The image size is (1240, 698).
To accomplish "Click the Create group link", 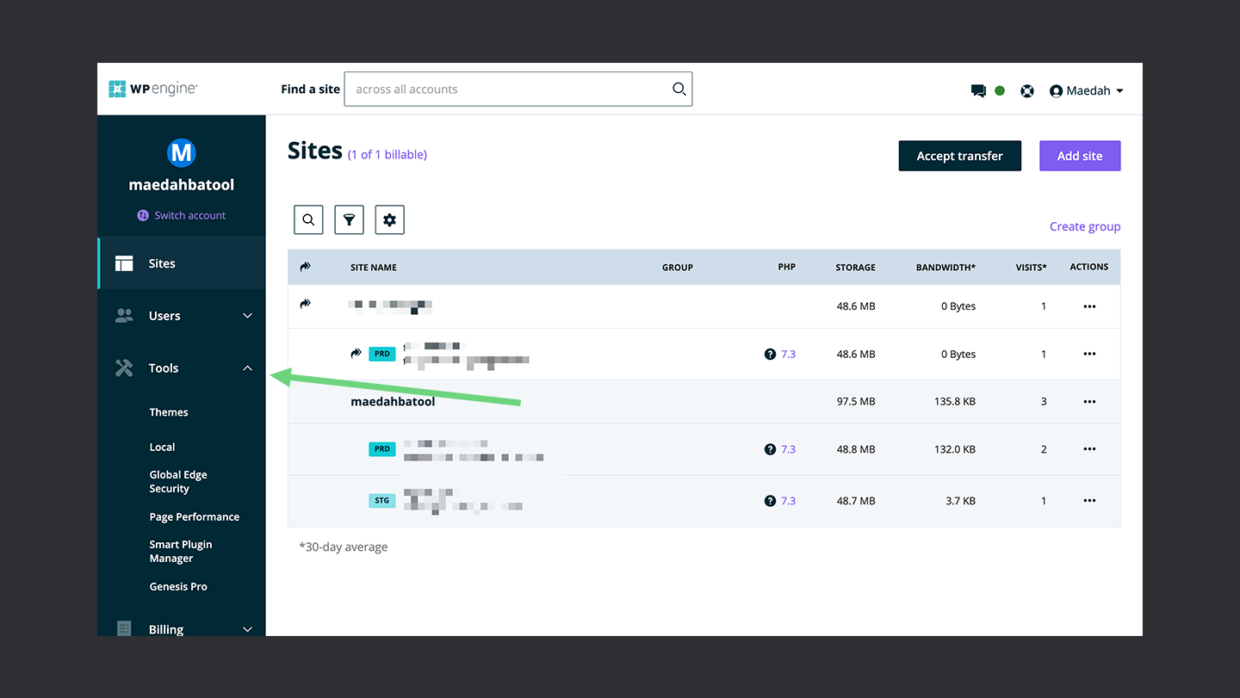I will pos(1085,226).
